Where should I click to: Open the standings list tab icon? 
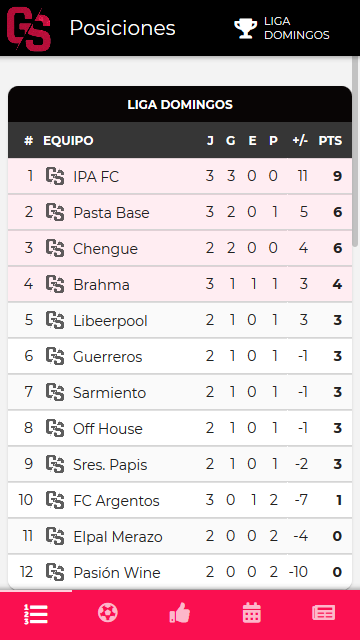[36, 614]
